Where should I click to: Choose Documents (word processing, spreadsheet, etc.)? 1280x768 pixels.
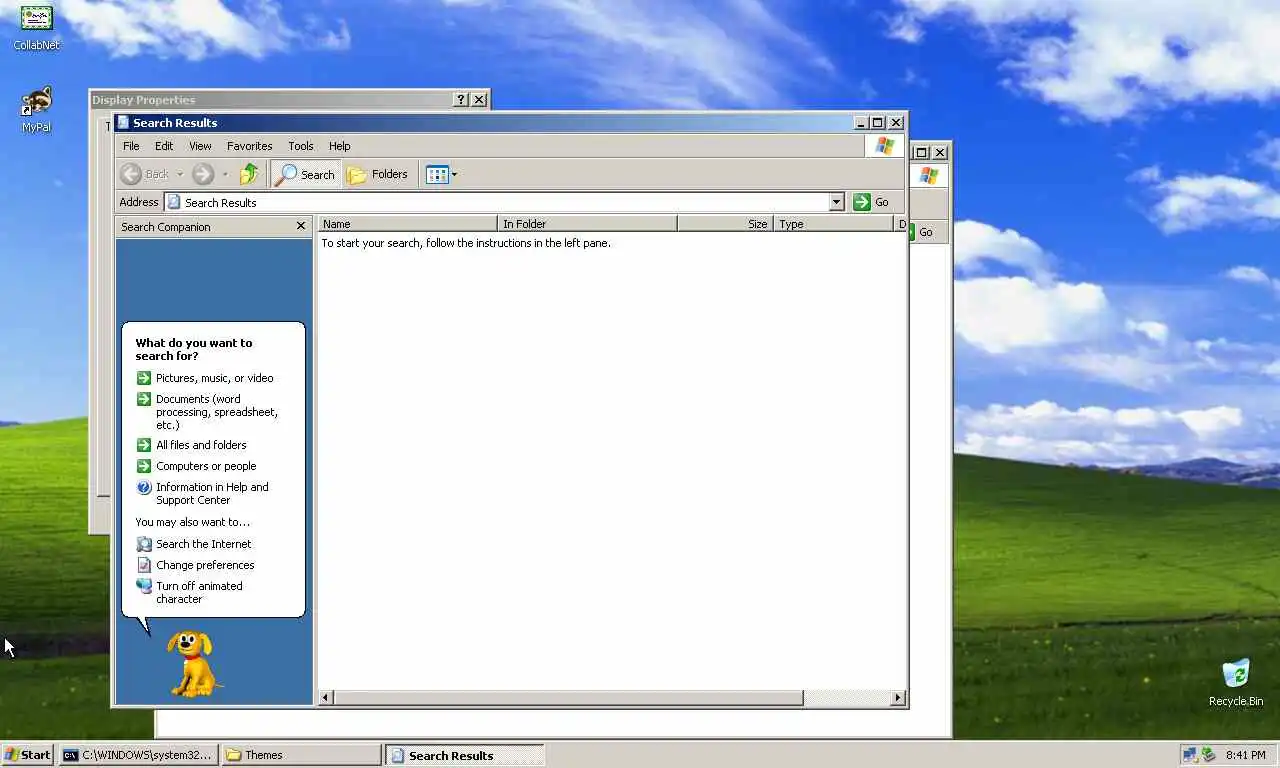217,412
